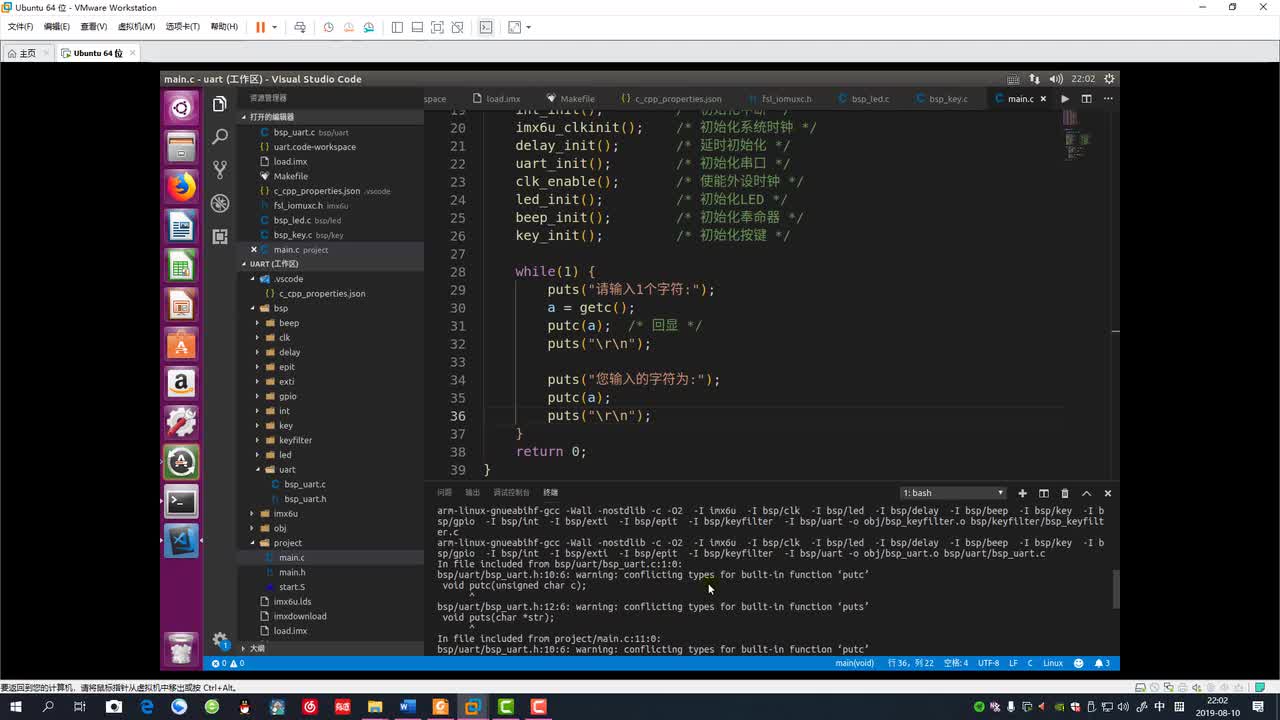Click the terminal panel scrollbar

click(x=1115, y=589)
